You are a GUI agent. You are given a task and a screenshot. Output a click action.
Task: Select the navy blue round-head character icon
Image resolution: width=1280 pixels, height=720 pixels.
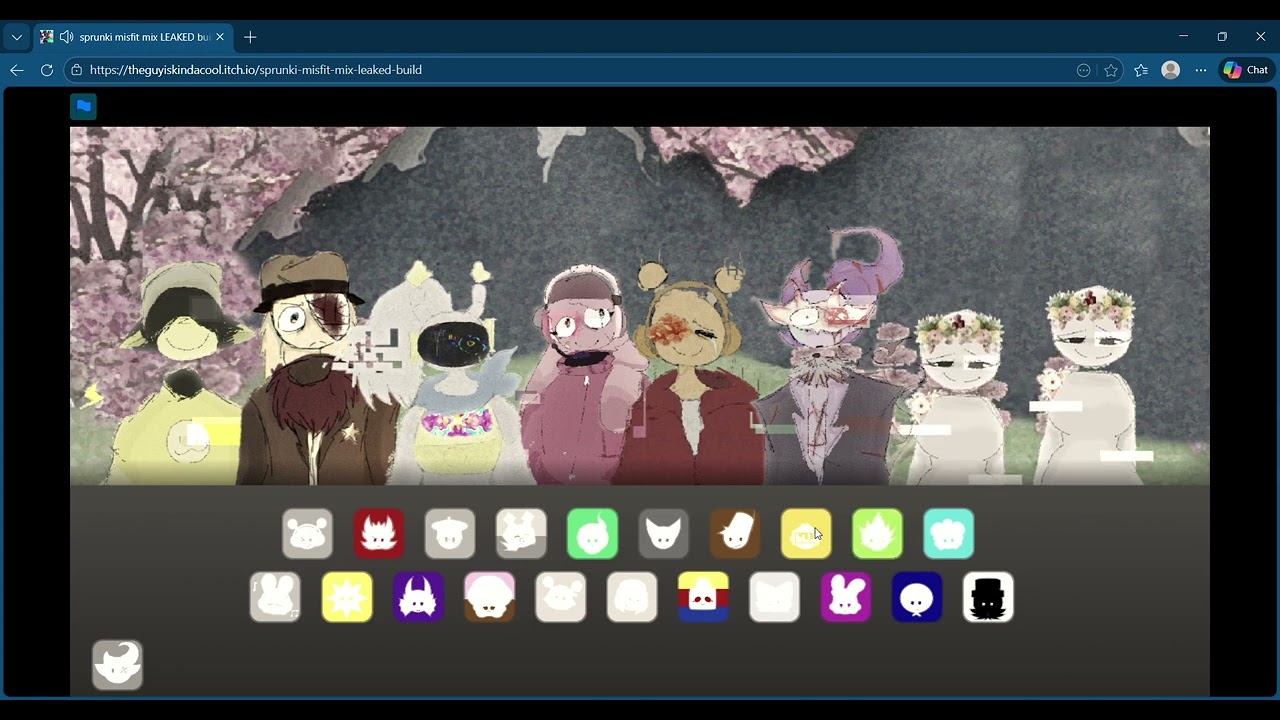[x=917, y=597]
